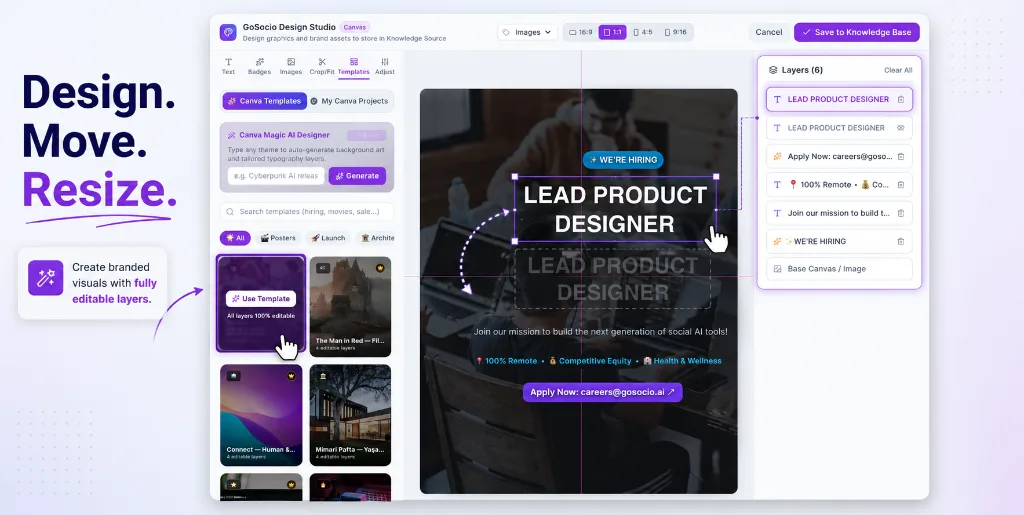Select the 4:5 aspect ratio
Image resolution: width=1024 pixels, height=515 pixels.
point(643,32)
